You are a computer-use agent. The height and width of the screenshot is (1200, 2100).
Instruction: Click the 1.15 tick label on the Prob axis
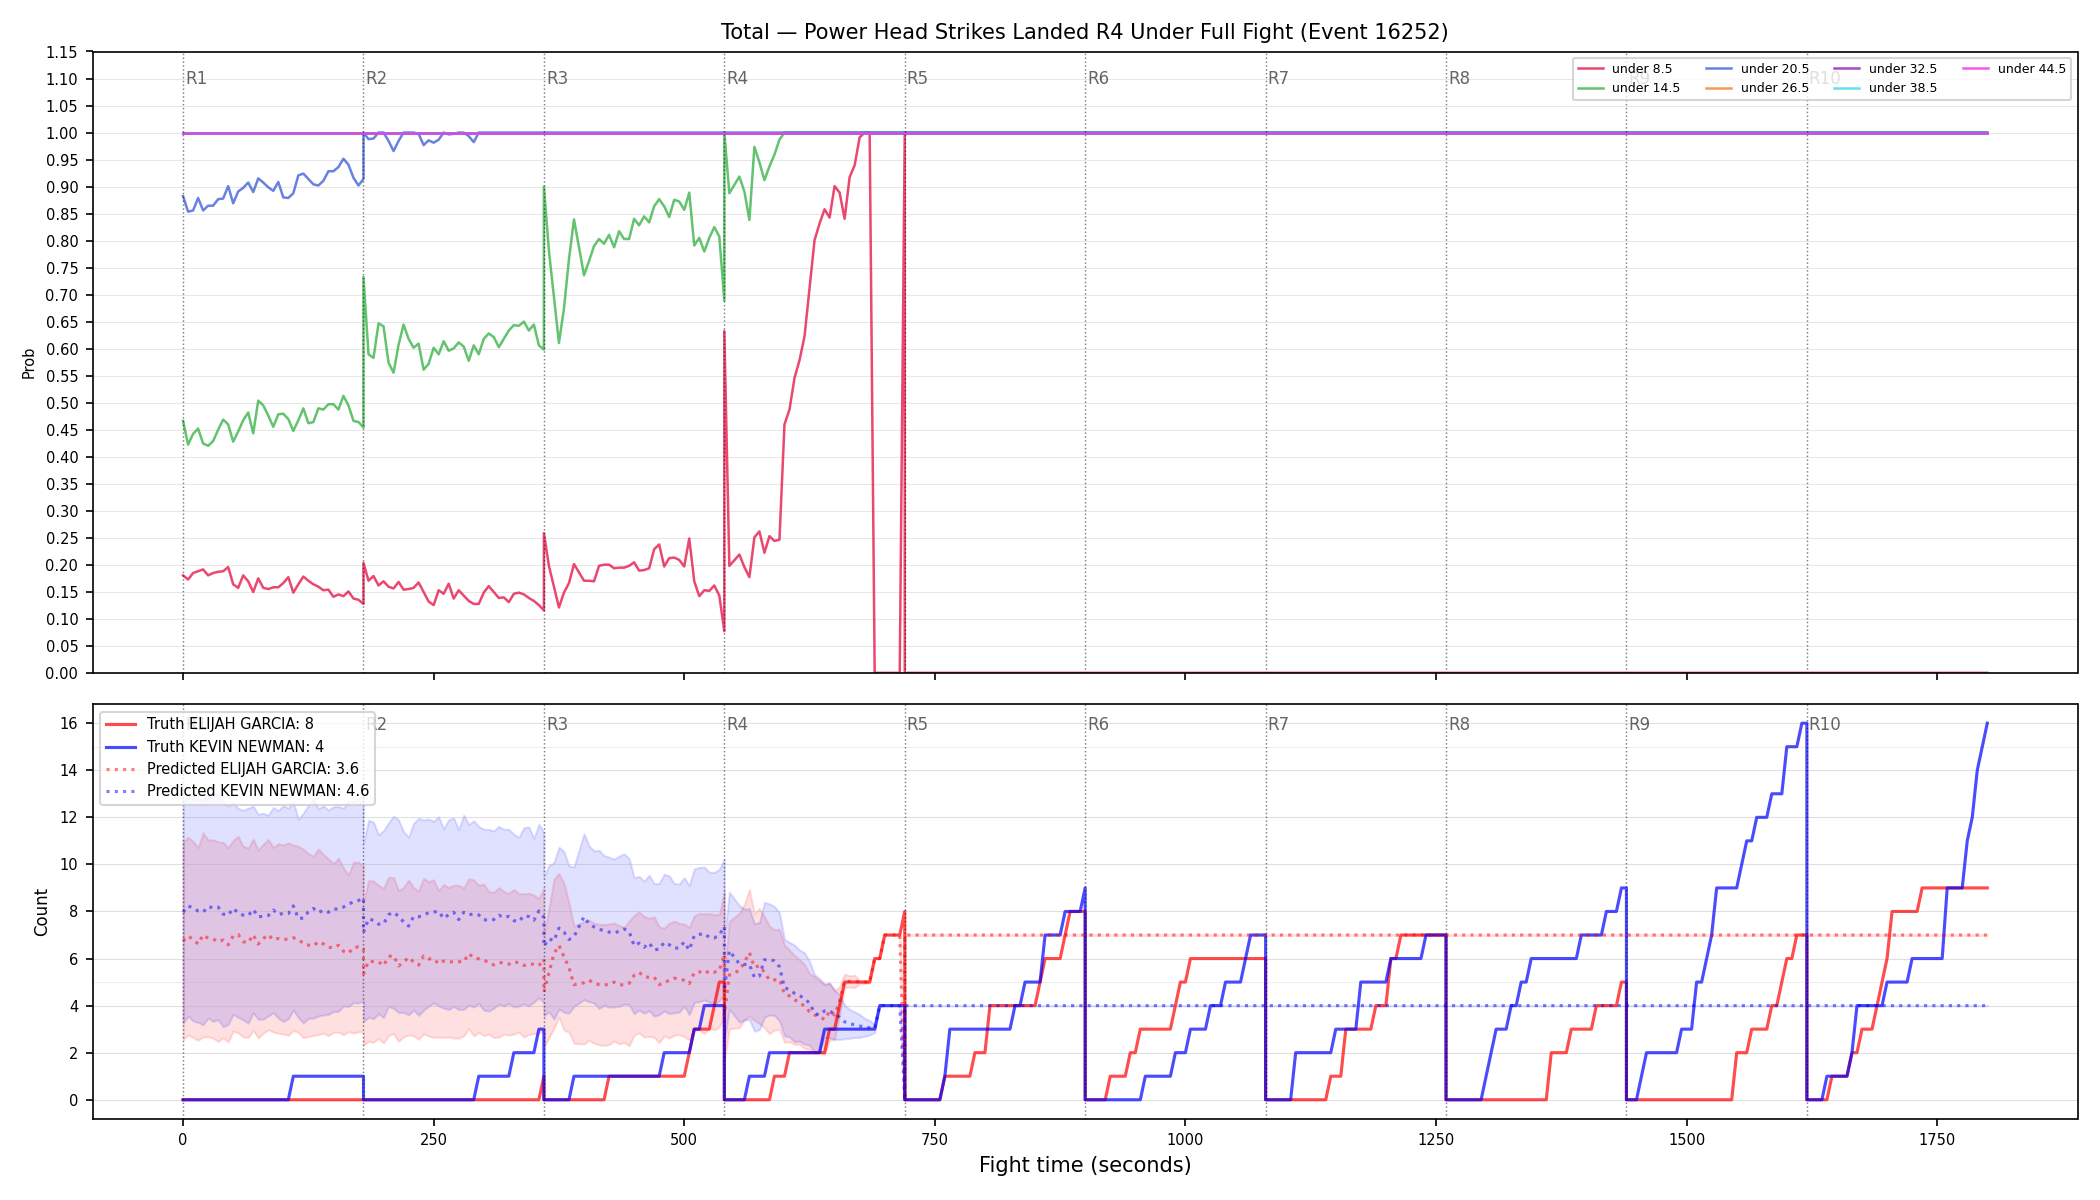[x=61, y=53]
